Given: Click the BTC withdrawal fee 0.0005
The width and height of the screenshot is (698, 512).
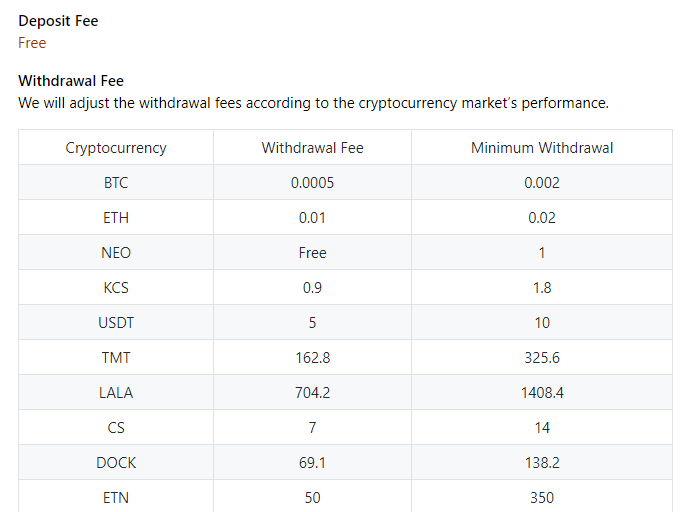Looking at the screenshot, I should [x=312, y=183].
